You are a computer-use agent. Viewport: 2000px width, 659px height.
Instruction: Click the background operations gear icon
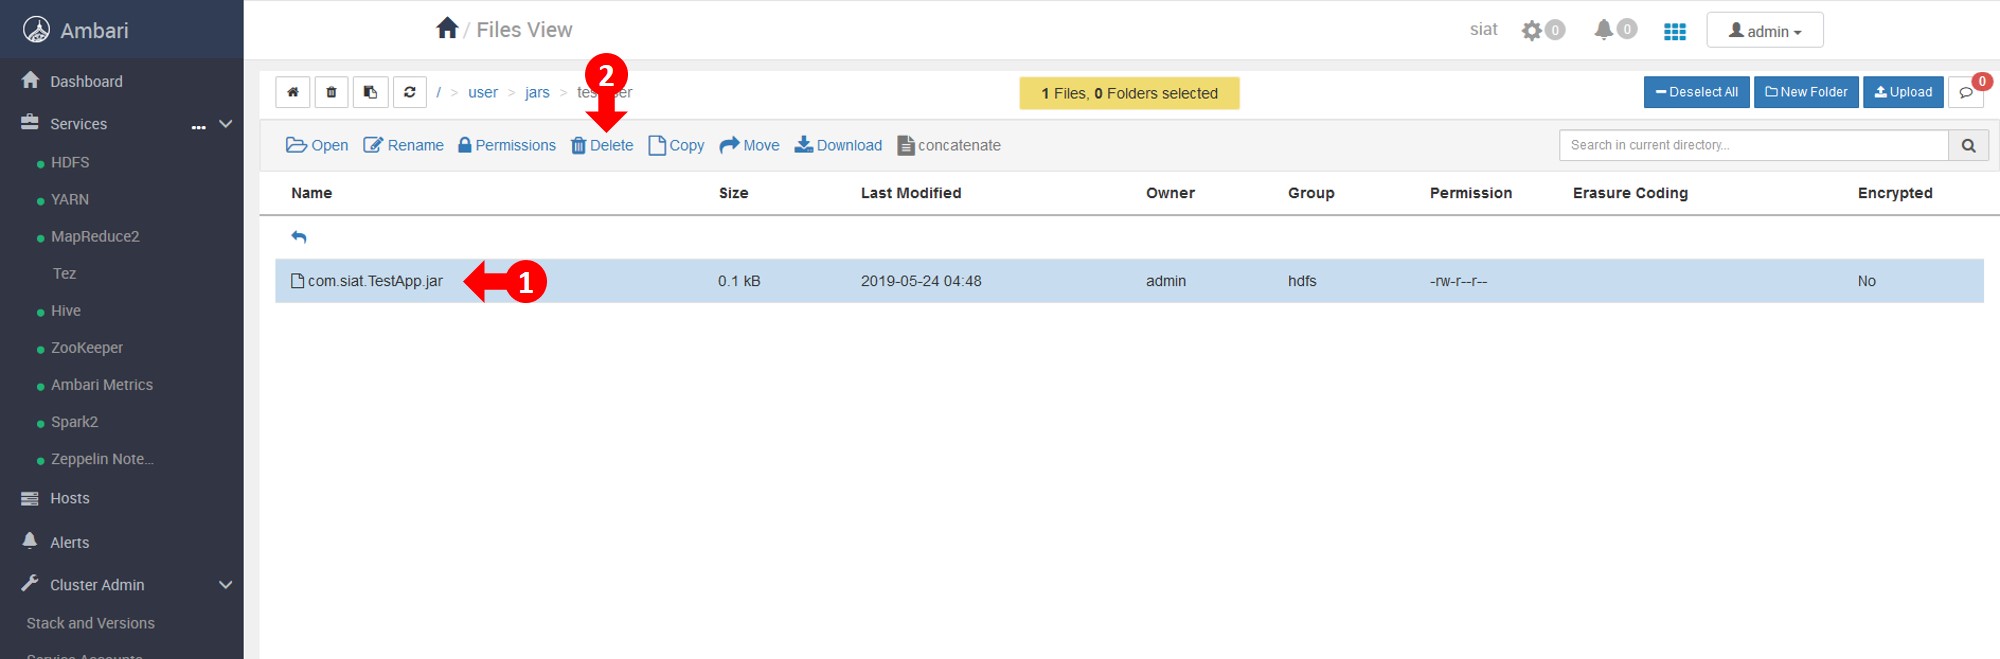click(x=1532, y=31)
